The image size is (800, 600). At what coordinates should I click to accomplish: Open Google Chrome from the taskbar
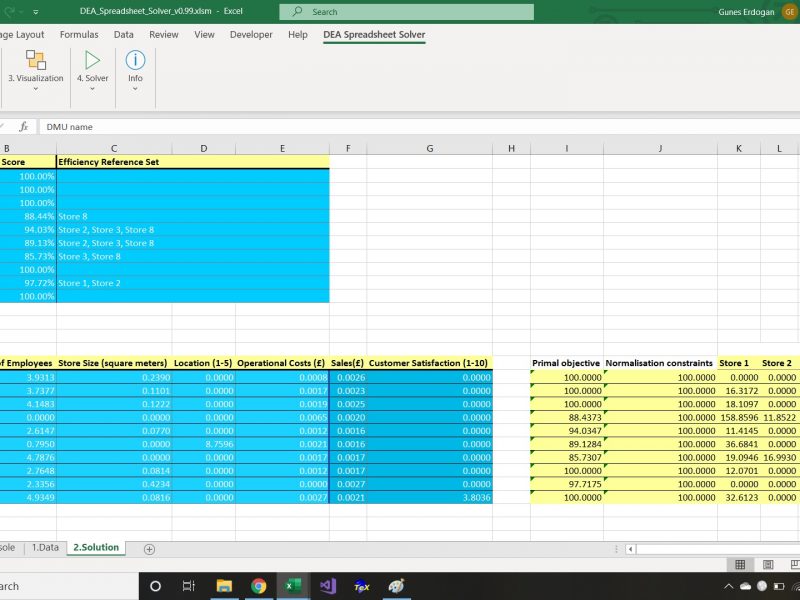(258, 587)
